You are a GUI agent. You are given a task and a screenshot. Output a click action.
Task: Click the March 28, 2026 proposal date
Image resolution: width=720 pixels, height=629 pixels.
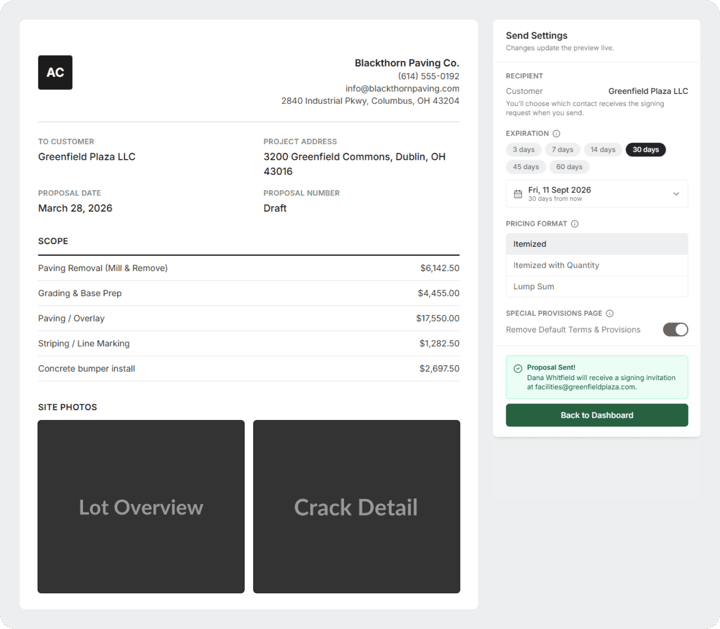75,208
